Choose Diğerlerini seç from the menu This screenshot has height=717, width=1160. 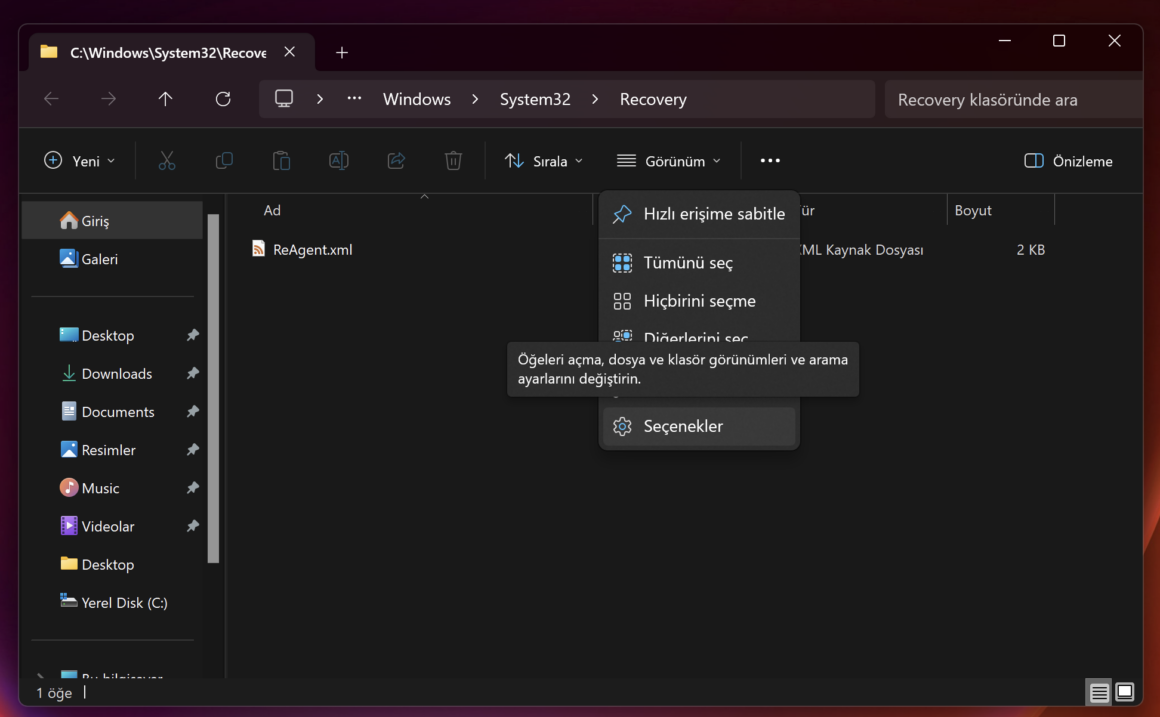[x=699, y=335]
